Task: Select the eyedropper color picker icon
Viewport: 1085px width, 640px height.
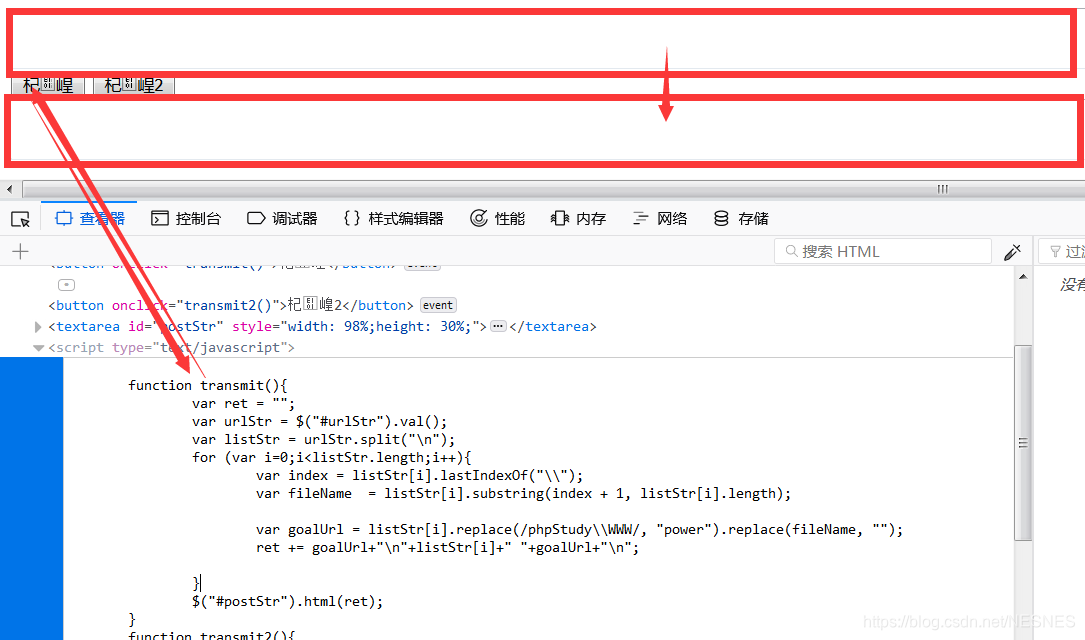Action: click(x=1012, y=252)
